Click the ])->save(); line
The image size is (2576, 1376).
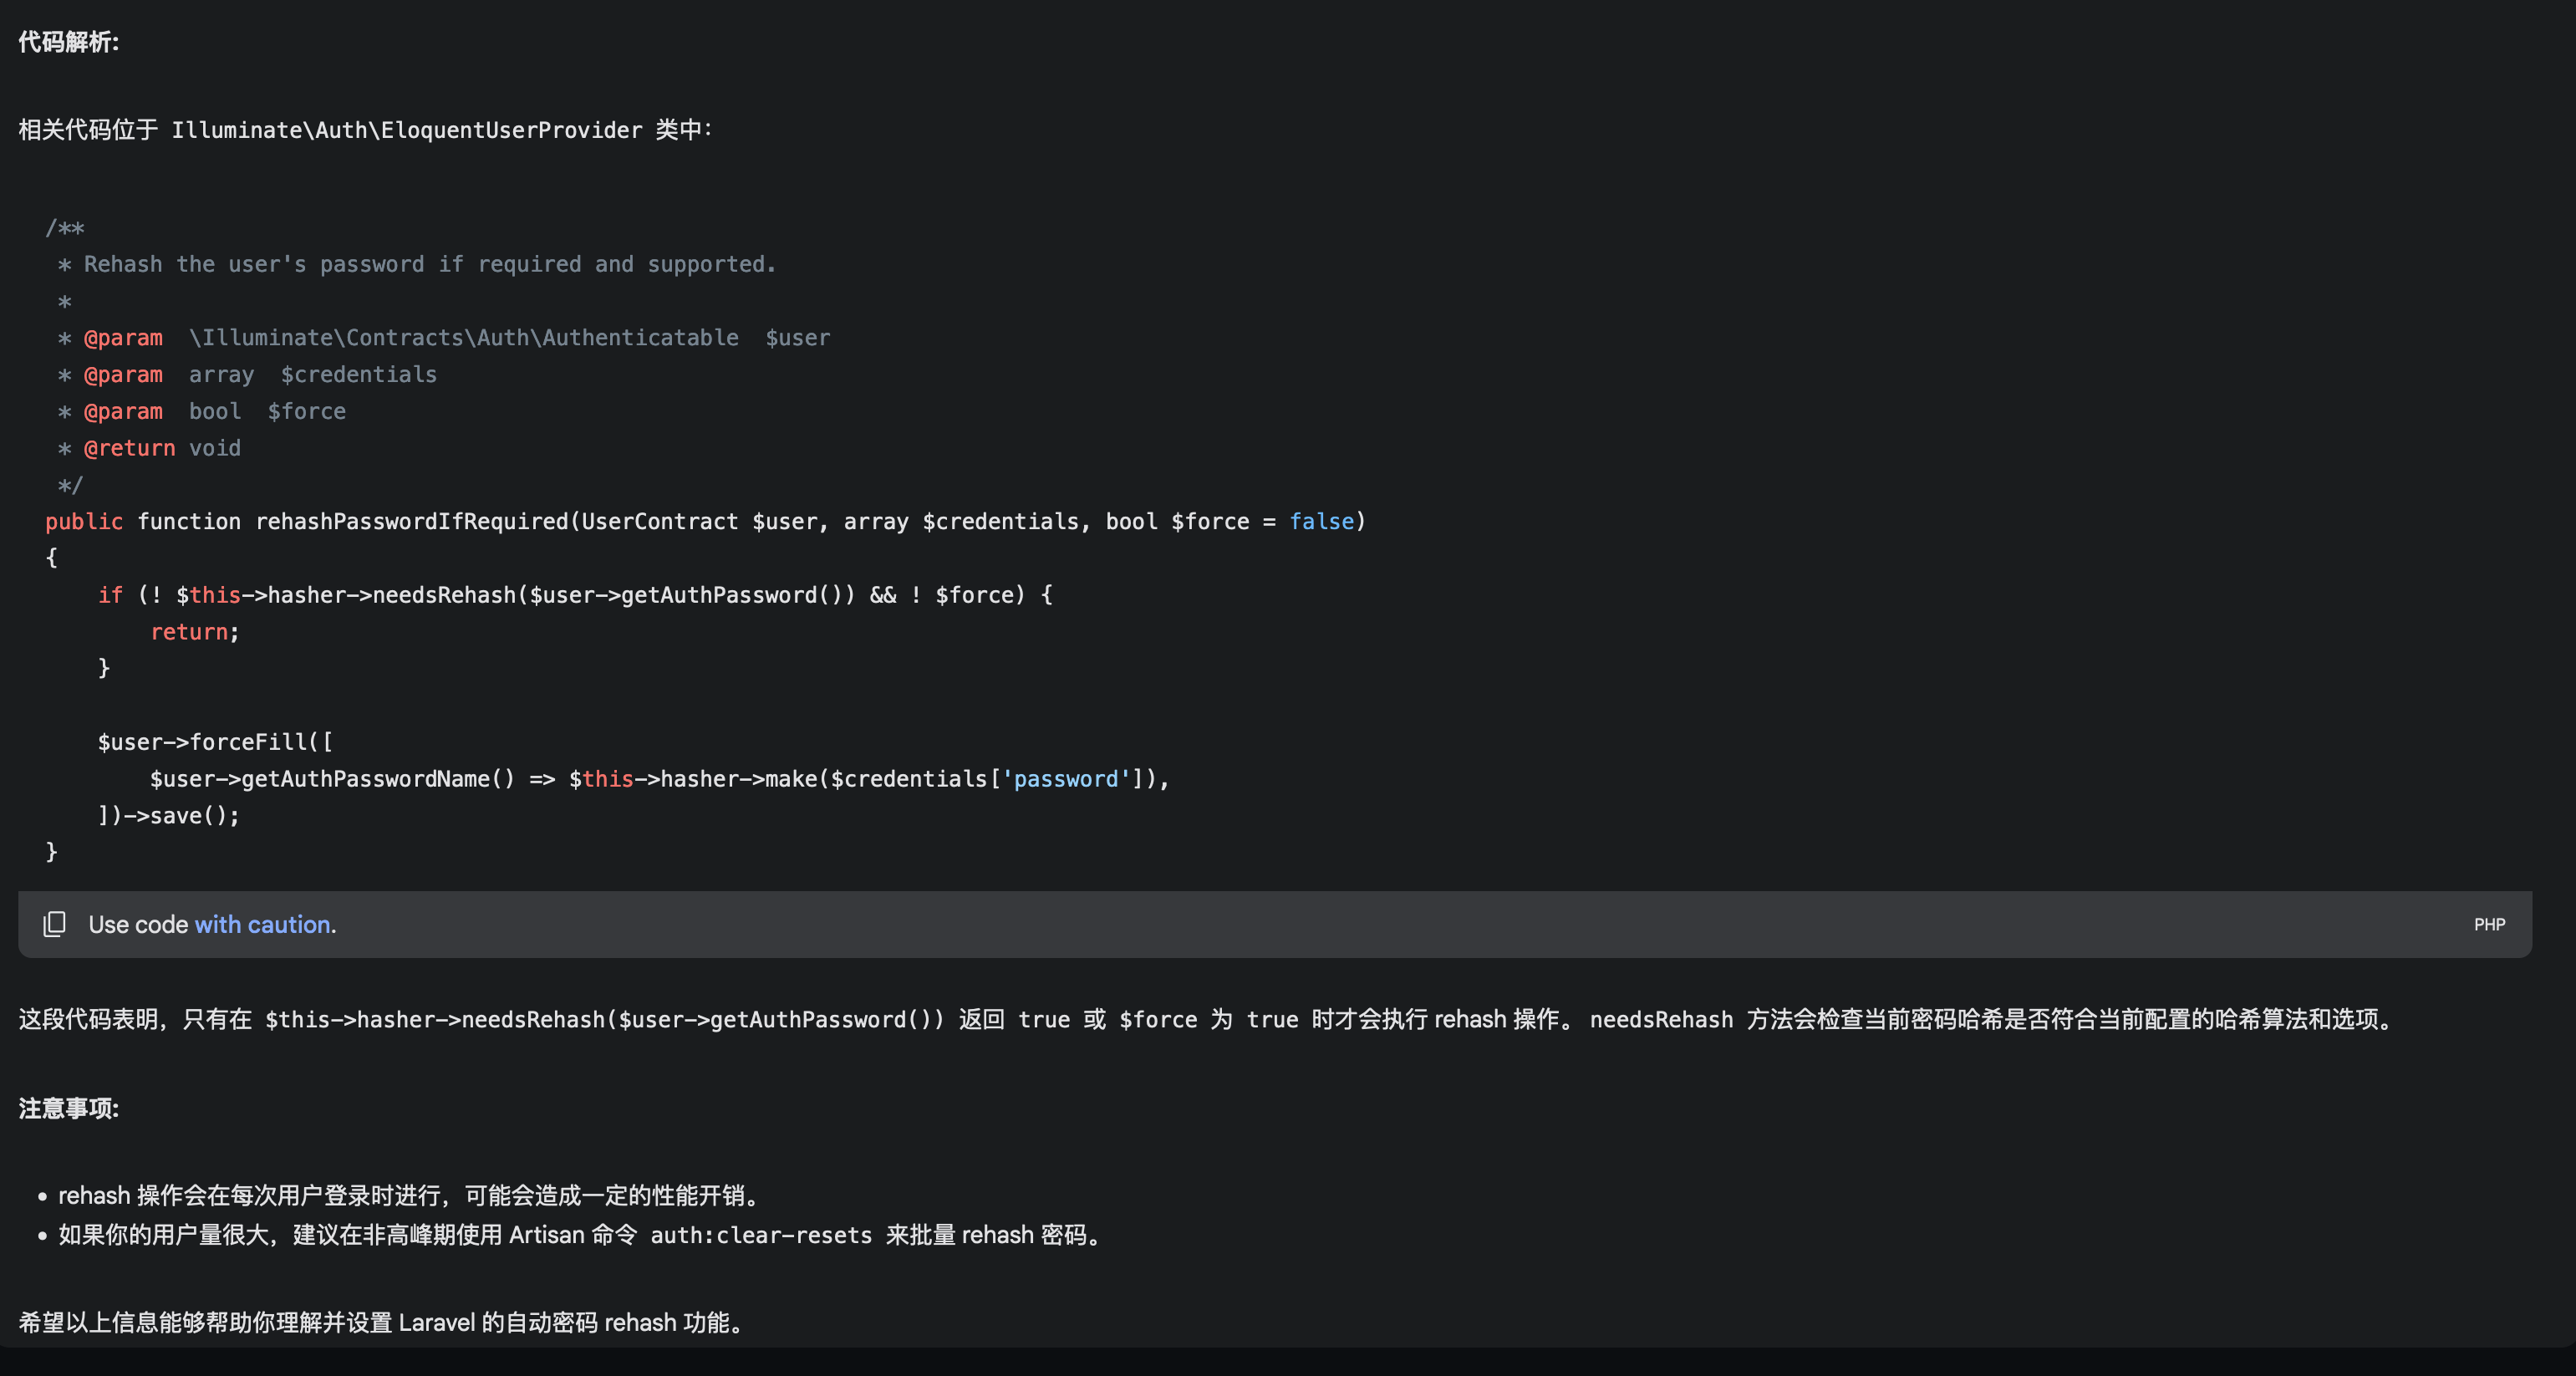(169, 816)
